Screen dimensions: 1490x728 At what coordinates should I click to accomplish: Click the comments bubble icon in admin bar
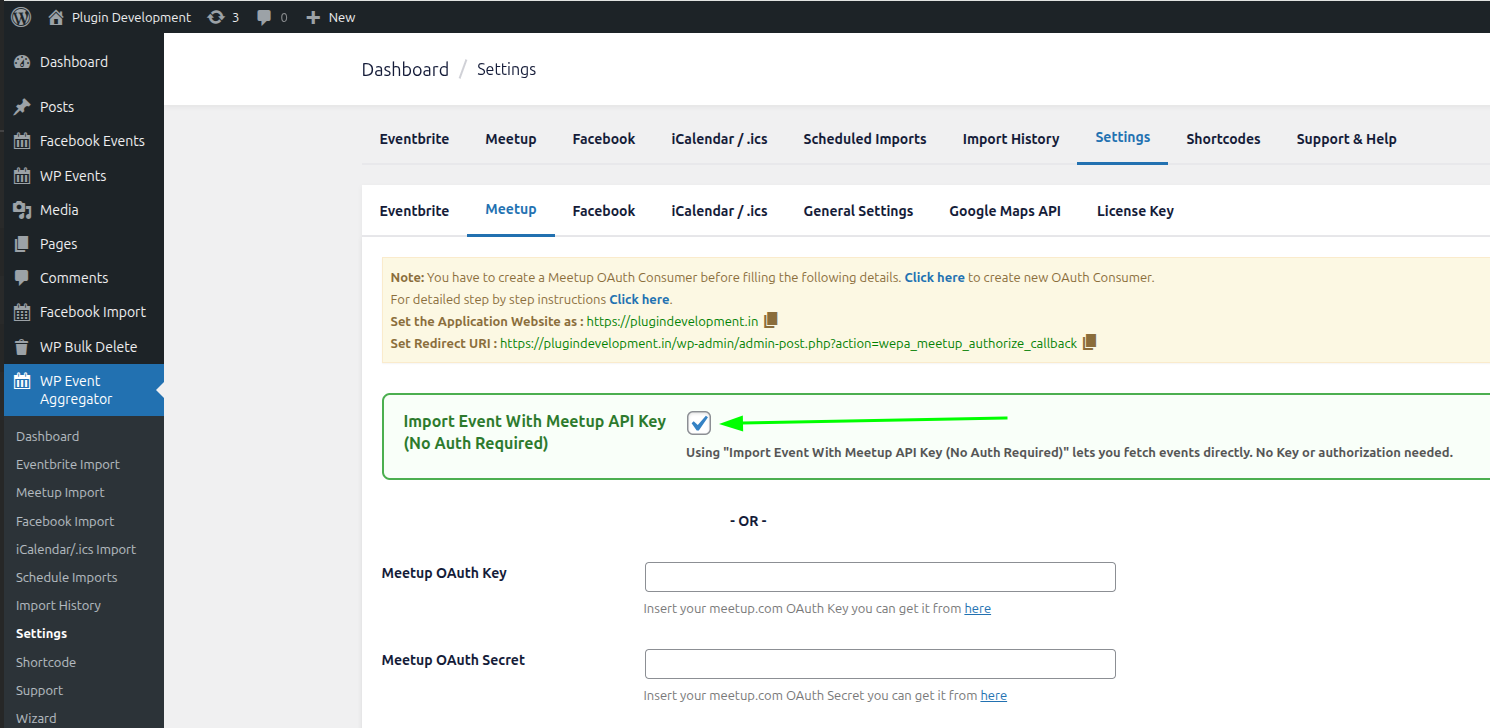263,16
